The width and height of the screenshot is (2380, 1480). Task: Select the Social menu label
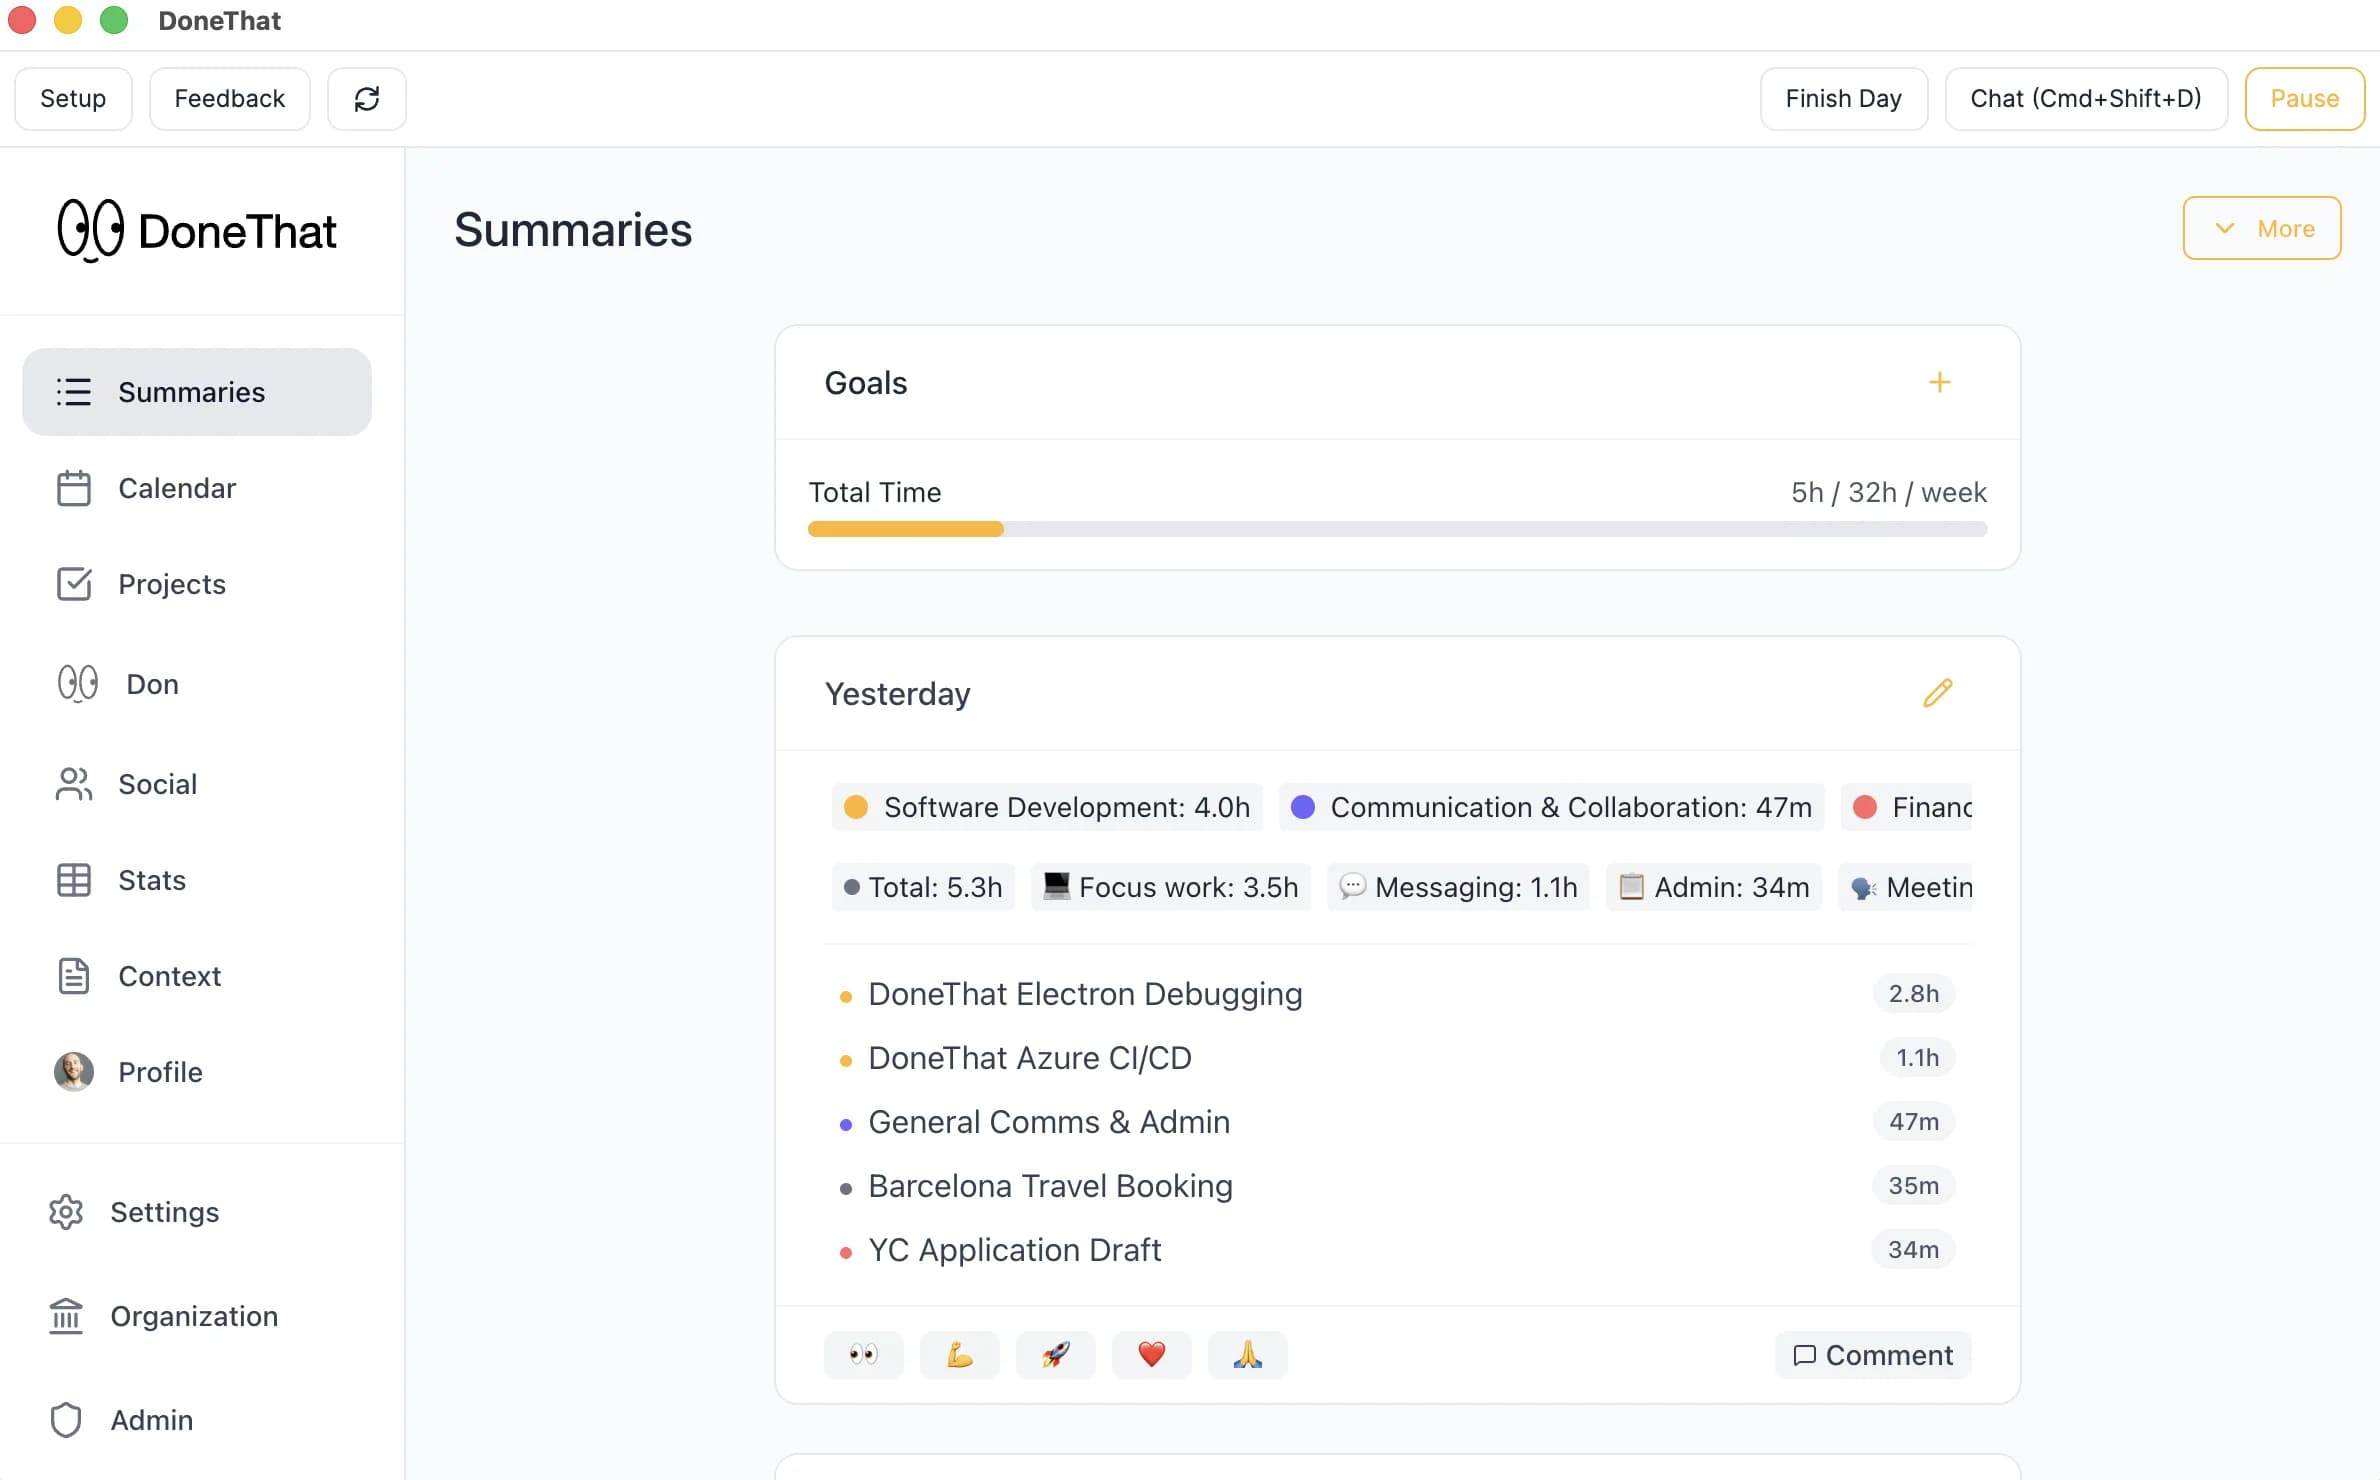click(158, 784)
